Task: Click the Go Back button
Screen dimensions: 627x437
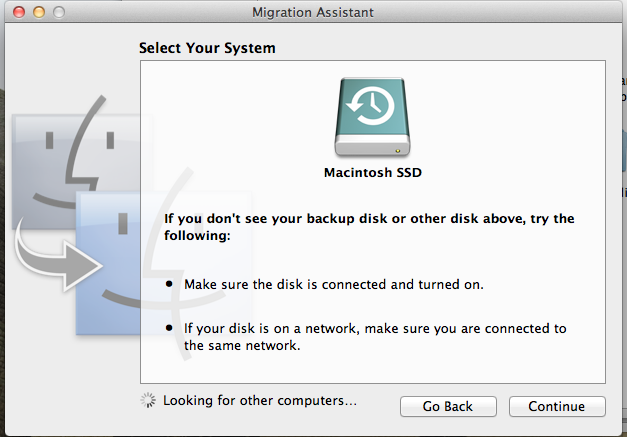Action: [446, 406]
